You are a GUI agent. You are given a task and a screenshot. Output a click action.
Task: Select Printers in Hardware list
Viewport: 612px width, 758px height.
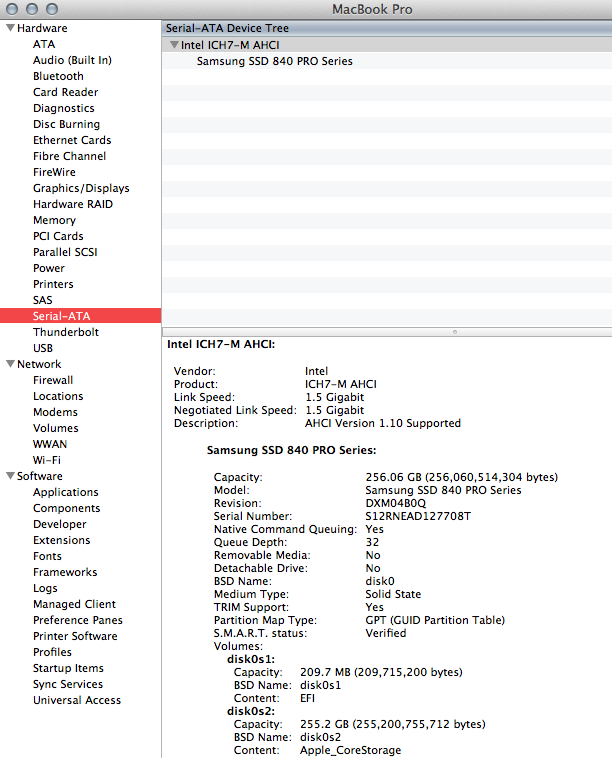pos(53,284)
